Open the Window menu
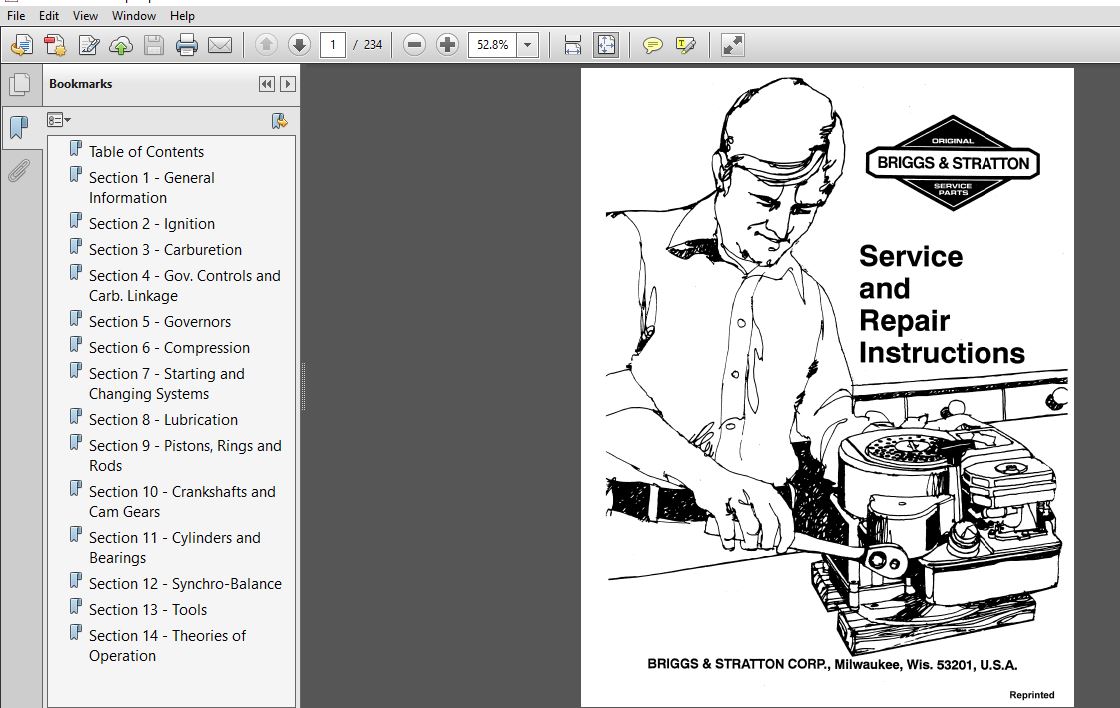 [134, 15]
